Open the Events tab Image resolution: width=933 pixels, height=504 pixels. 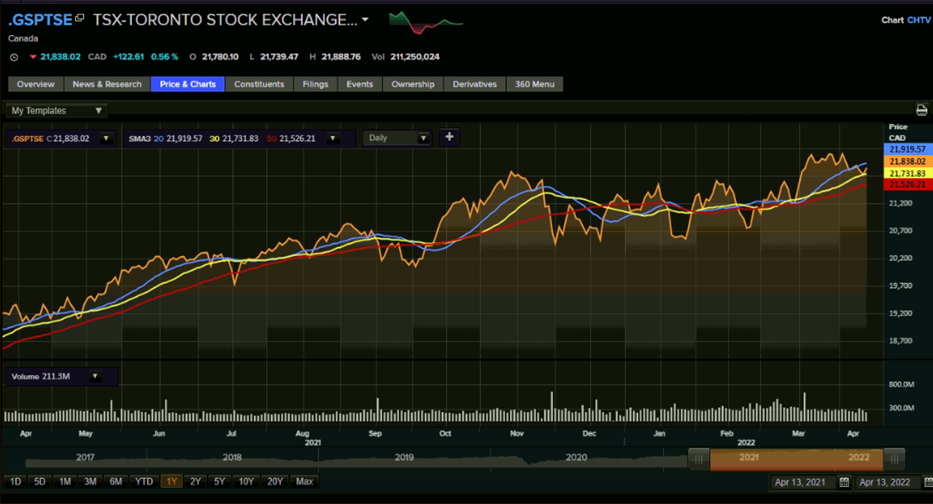tap(360, 84)
